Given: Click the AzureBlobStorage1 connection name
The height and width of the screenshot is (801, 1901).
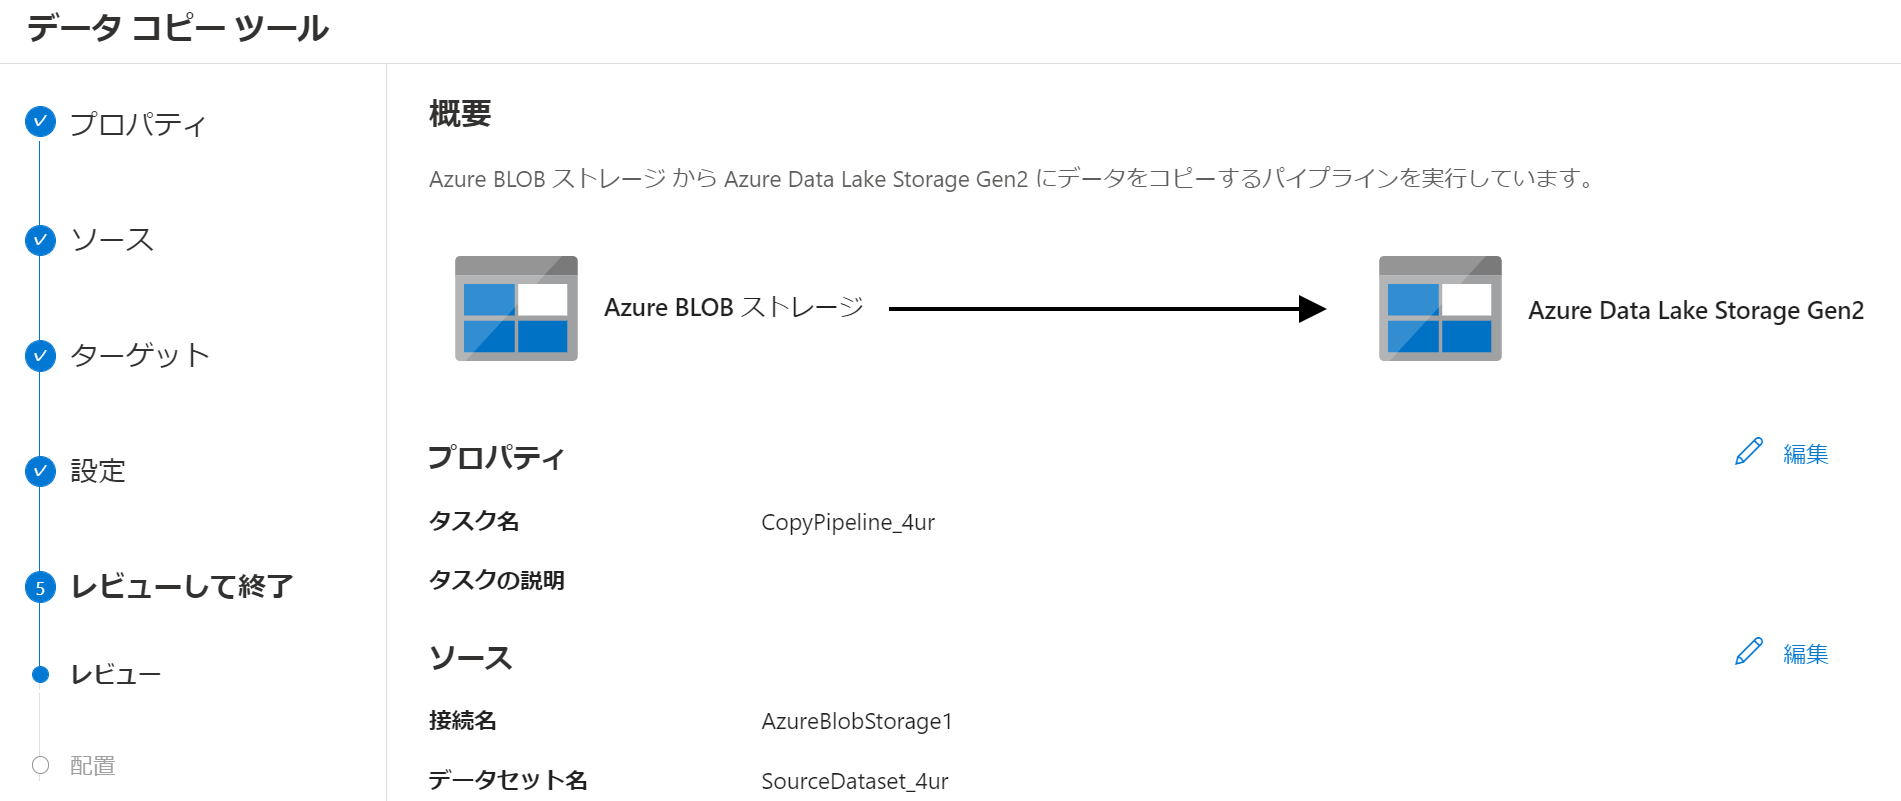Looking at the screenshot, I should point(857,722).
